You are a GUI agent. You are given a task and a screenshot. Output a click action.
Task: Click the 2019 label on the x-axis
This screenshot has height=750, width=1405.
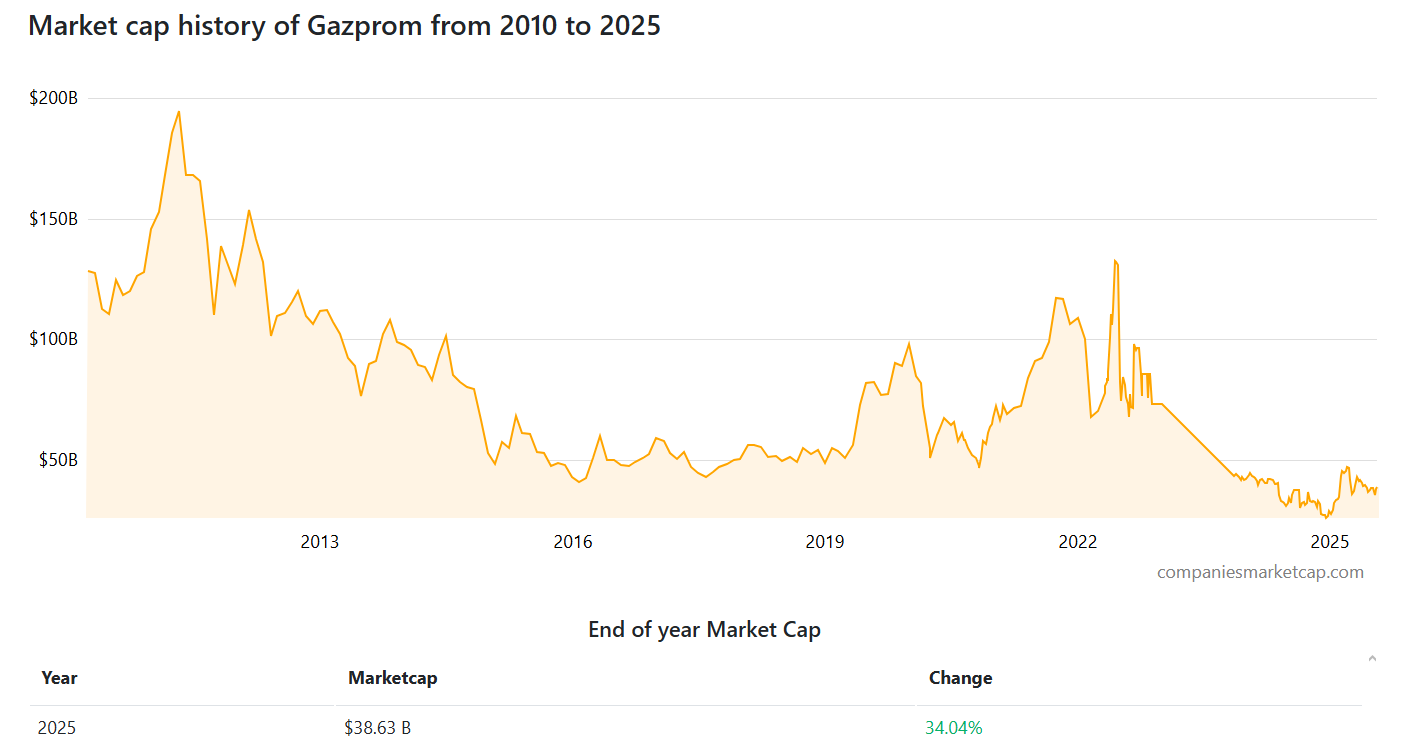(x=825, y=542)
